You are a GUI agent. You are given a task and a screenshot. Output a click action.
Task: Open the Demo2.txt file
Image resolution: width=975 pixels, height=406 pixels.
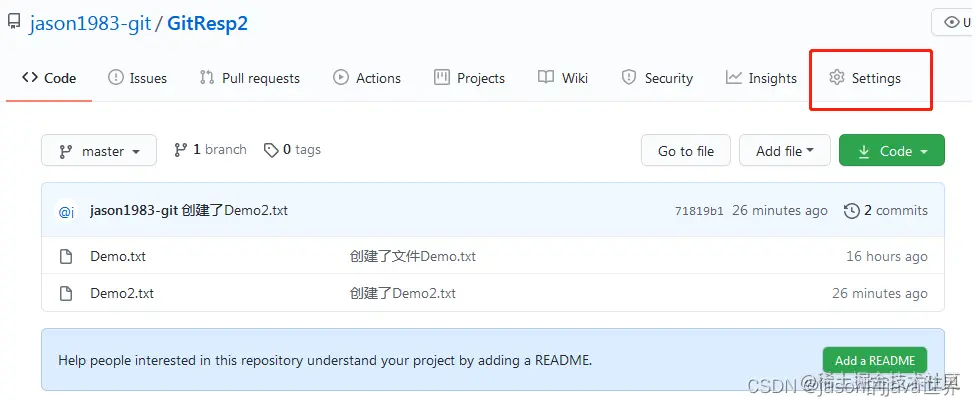point(122,293)
